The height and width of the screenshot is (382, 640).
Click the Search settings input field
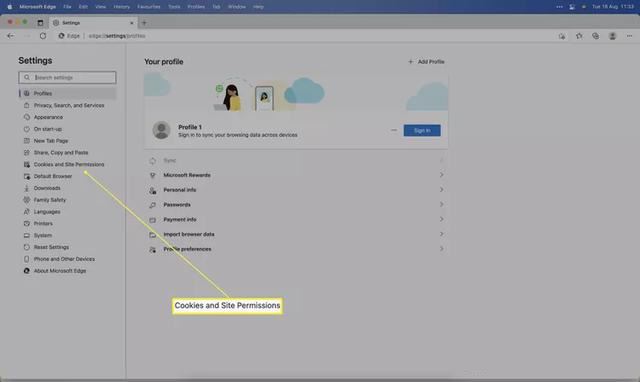(x=67, y=78)
